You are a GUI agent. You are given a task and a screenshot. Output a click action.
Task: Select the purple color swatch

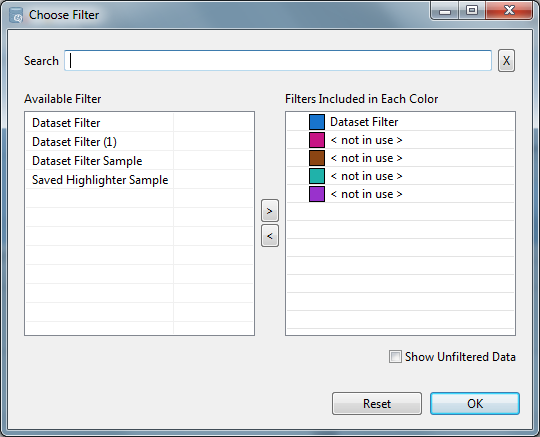tap(317, 194)
